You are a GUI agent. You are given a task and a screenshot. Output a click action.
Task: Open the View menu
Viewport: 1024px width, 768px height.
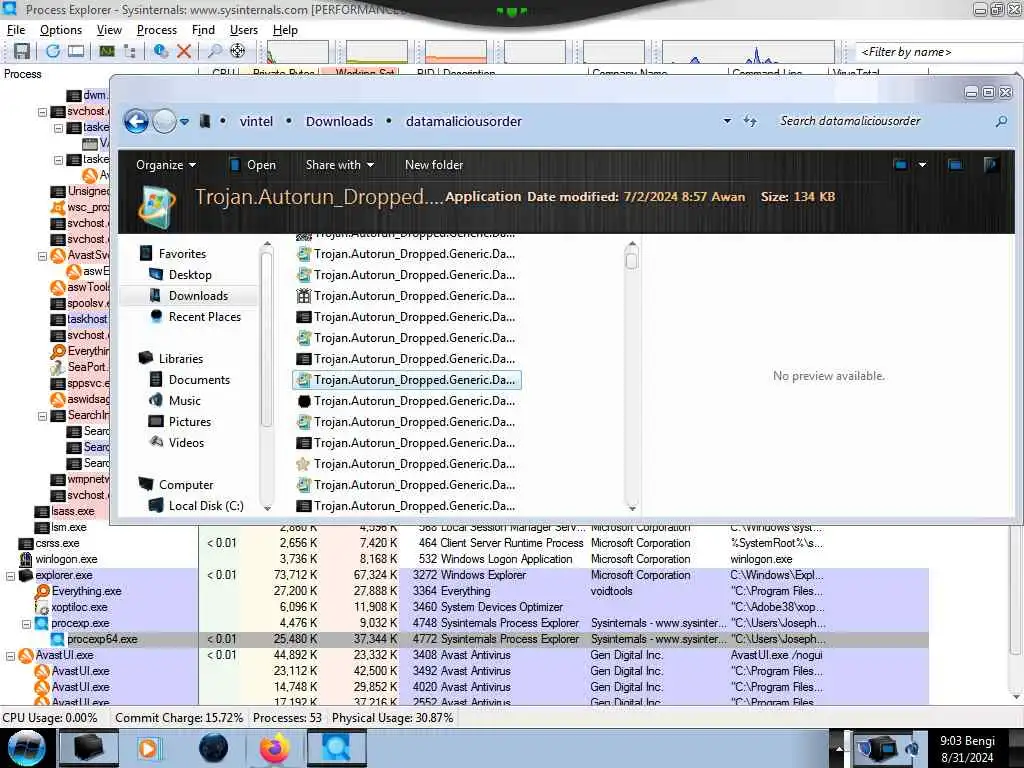[x=109, y=30]
